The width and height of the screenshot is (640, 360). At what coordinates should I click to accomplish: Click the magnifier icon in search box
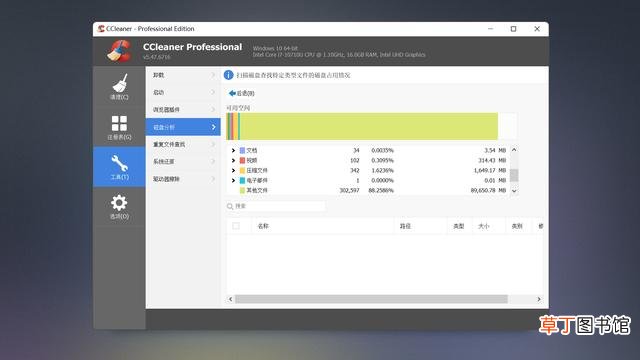click(230, 206)
